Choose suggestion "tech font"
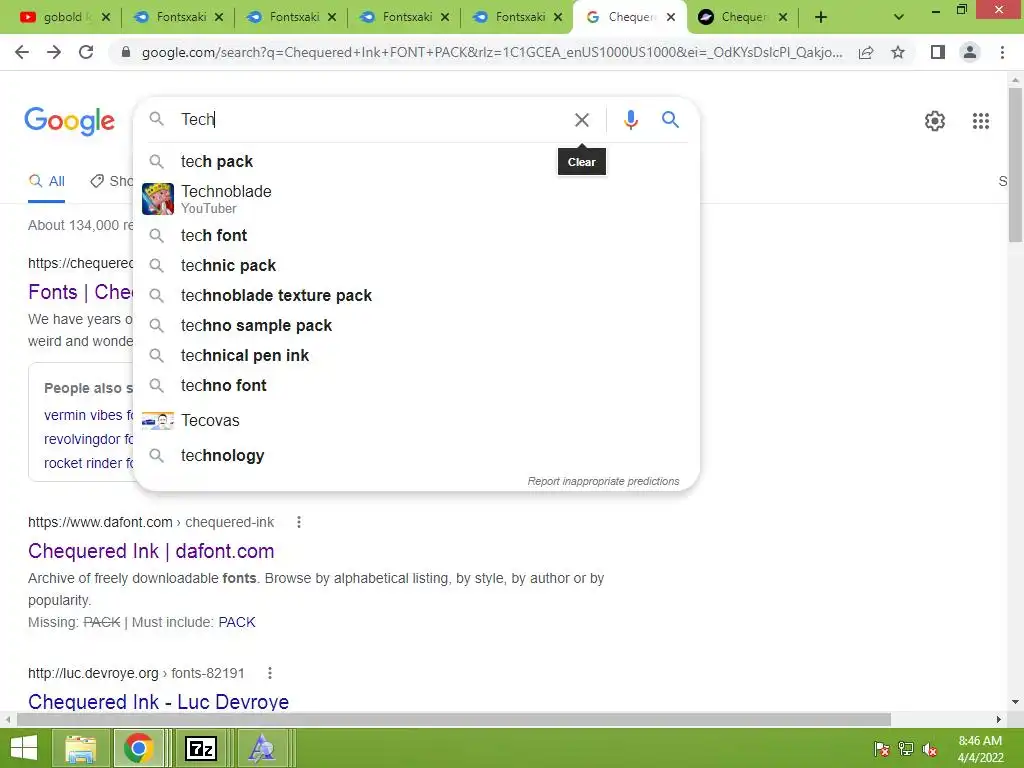Viewport: 1024px width, 768px height. click(x=416, y=235)
